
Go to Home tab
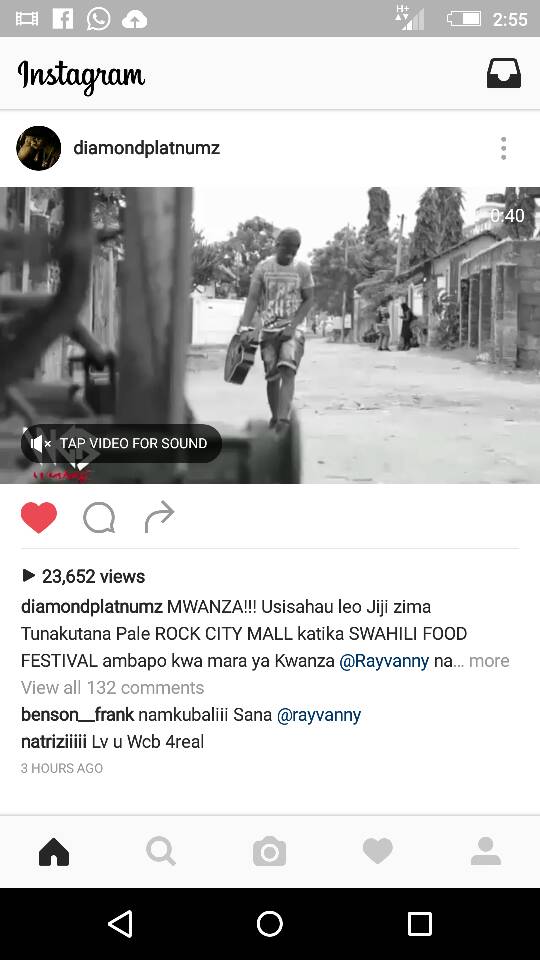54,852
